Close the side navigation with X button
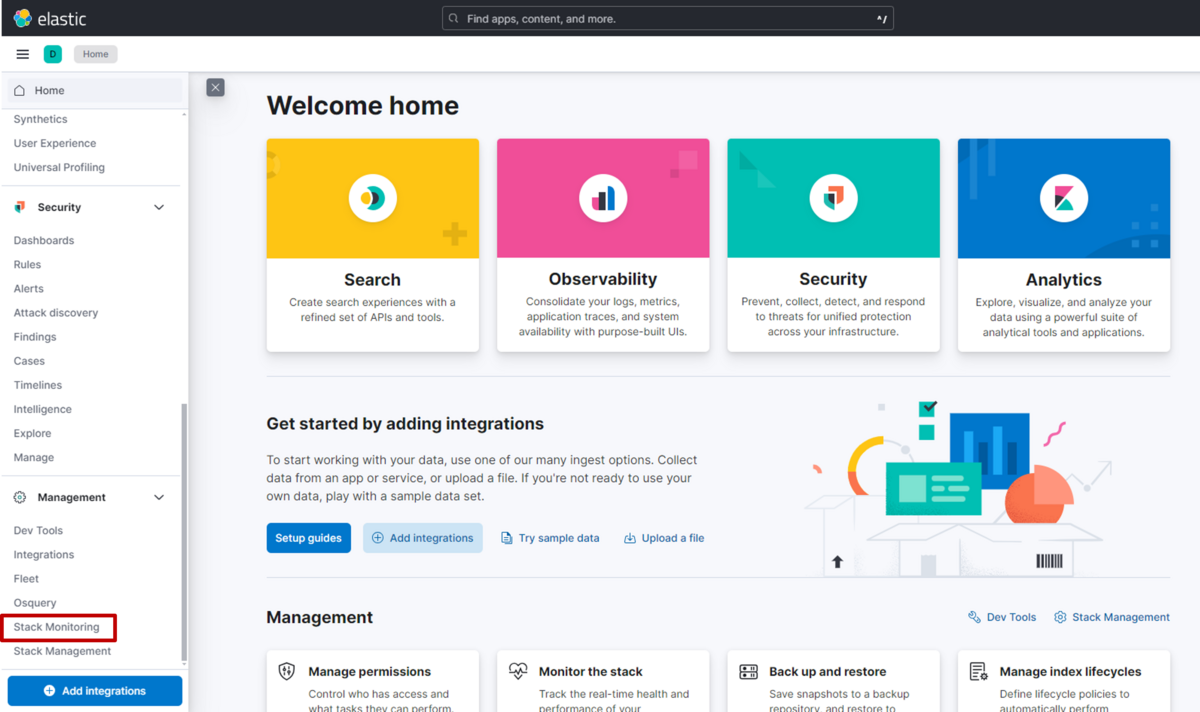Image resolution: width=1200 pixels, height=712 pixels. click(215, 88)
